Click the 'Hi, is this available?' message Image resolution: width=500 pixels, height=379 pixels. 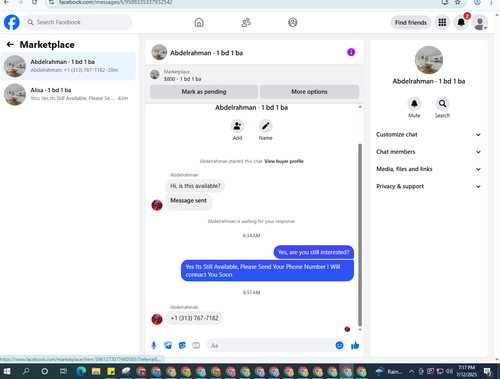click(x=195, y=186)
